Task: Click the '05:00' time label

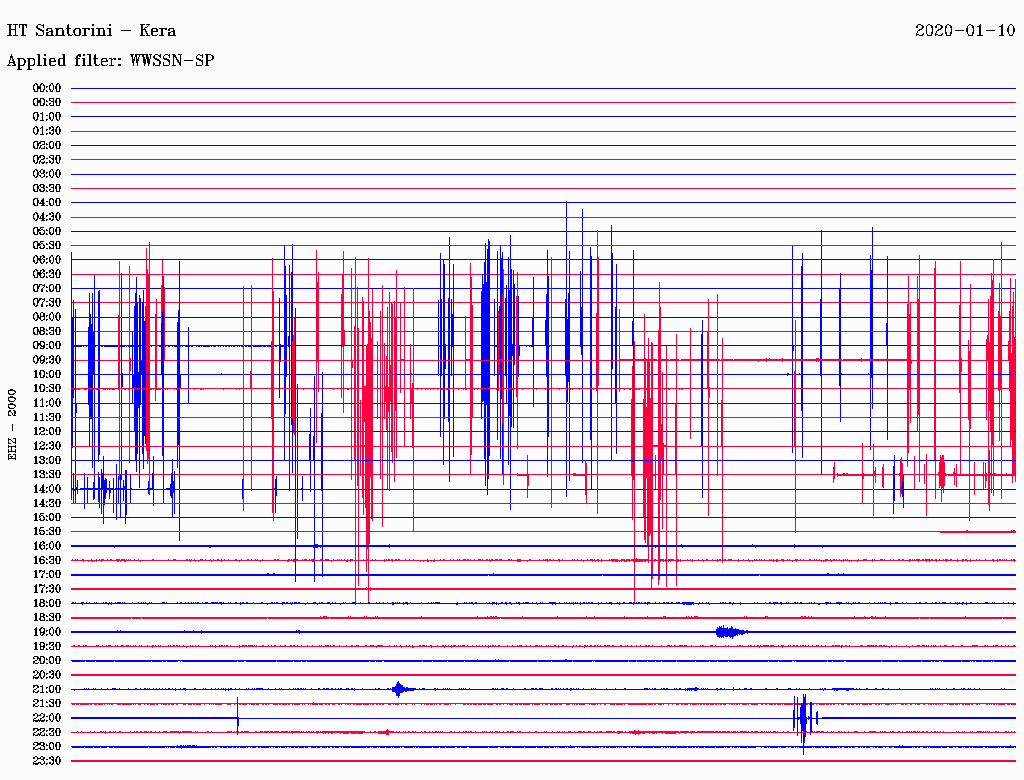Action: point(47,231)
